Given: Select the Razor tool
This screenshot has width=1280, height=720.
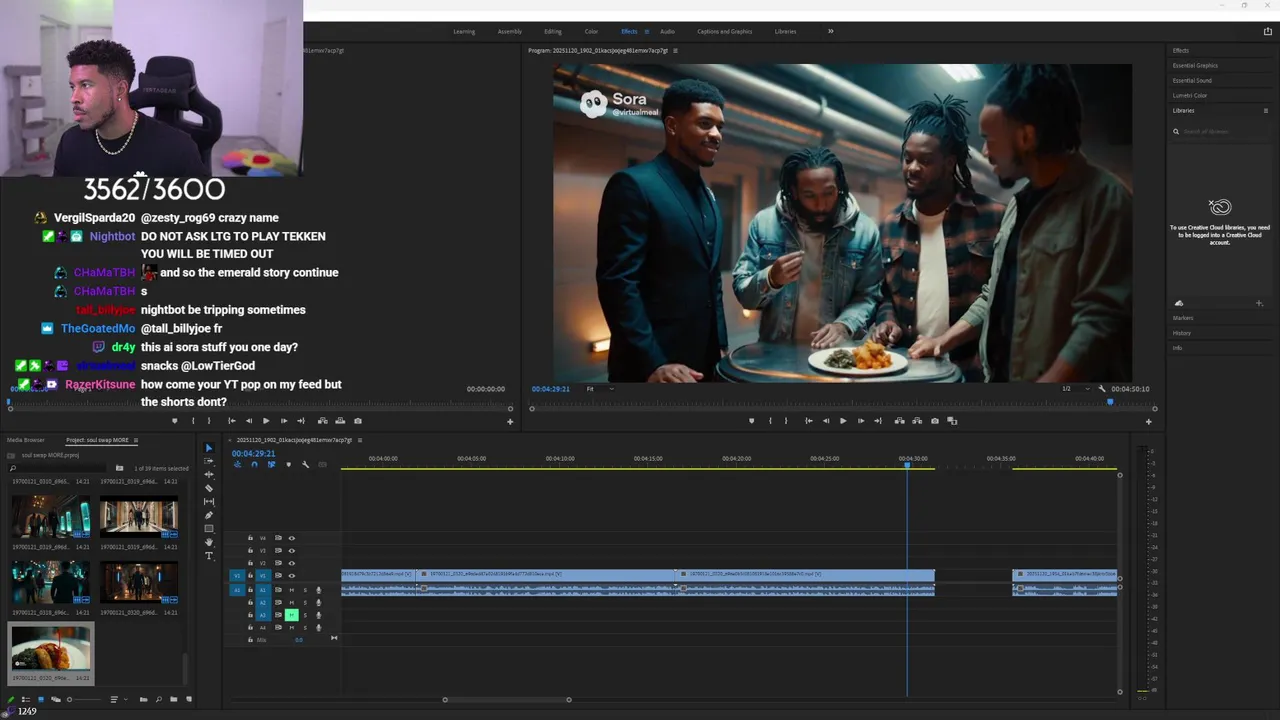Looking at the screenshot, I should click(x=209, y=488).
